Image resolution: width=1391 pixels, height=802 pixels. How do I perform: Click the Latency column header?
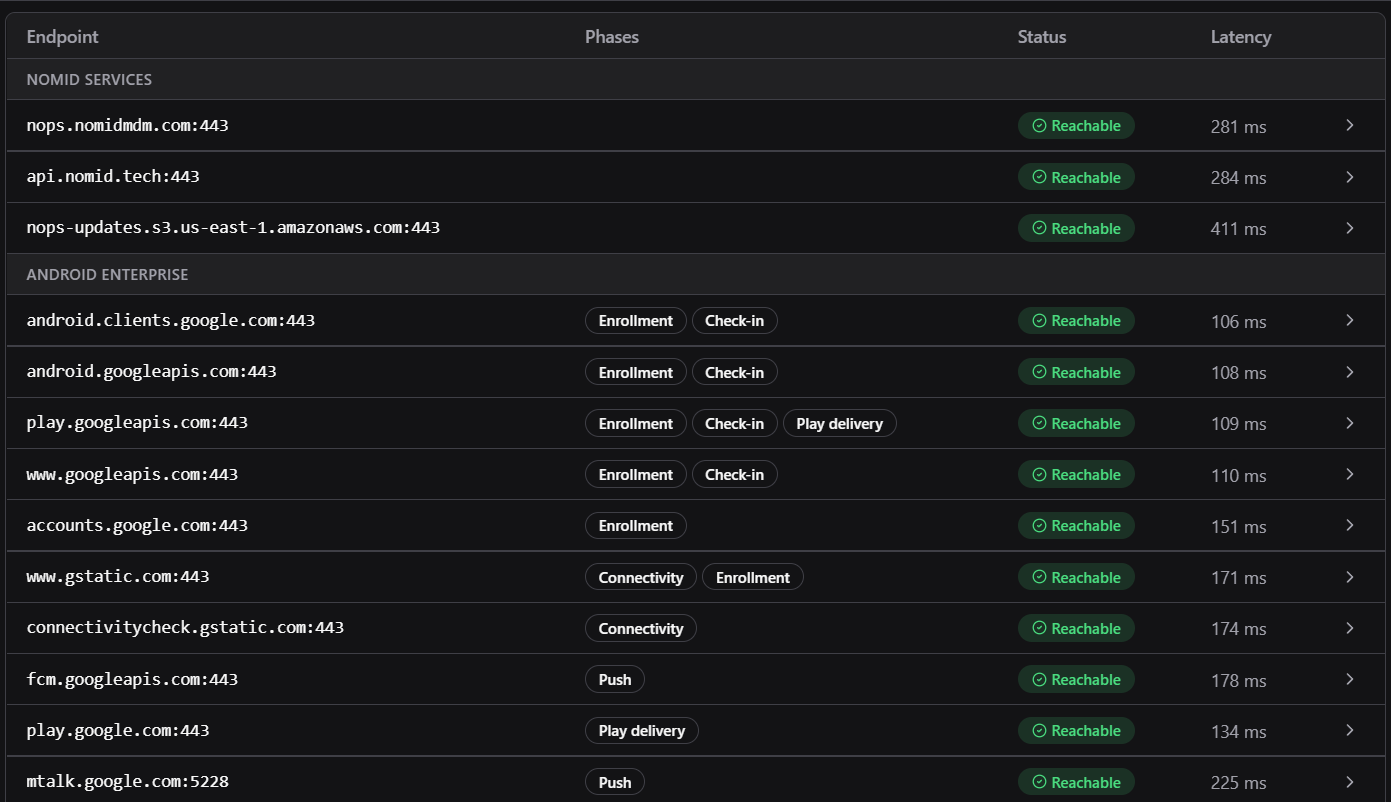tap(1241, 37)
